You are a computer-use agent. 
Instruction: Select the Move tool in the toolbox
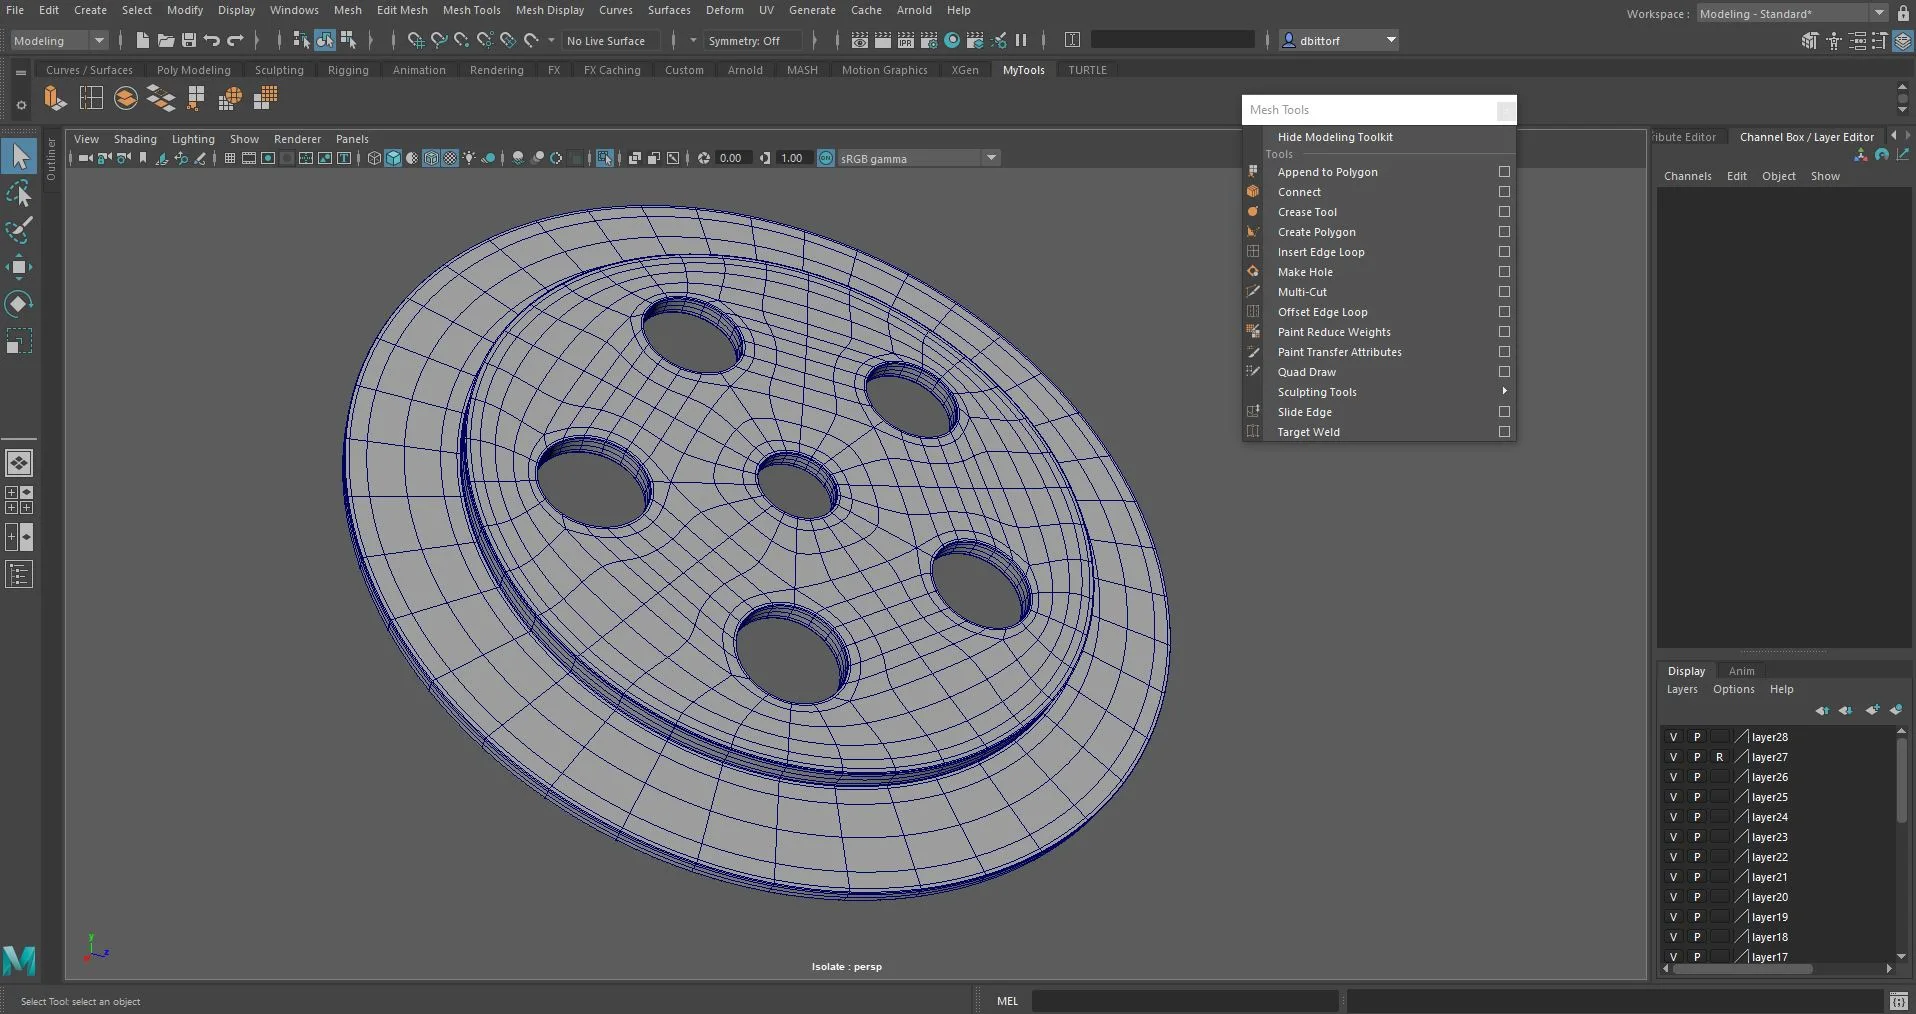pyautogui.click(x=20, y=266)
